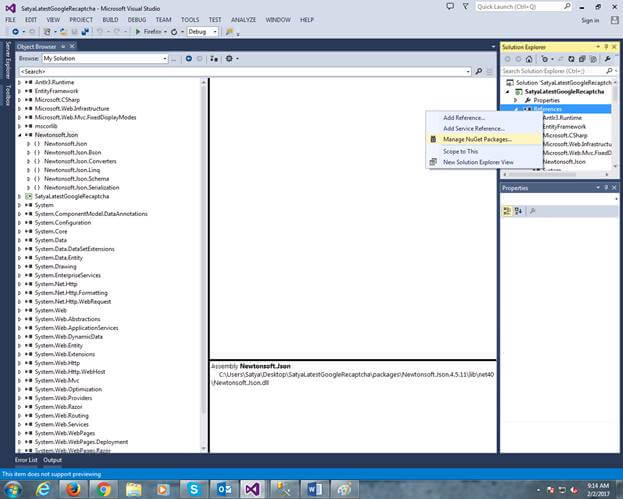Switch to the Output tab

coord(52,460)
